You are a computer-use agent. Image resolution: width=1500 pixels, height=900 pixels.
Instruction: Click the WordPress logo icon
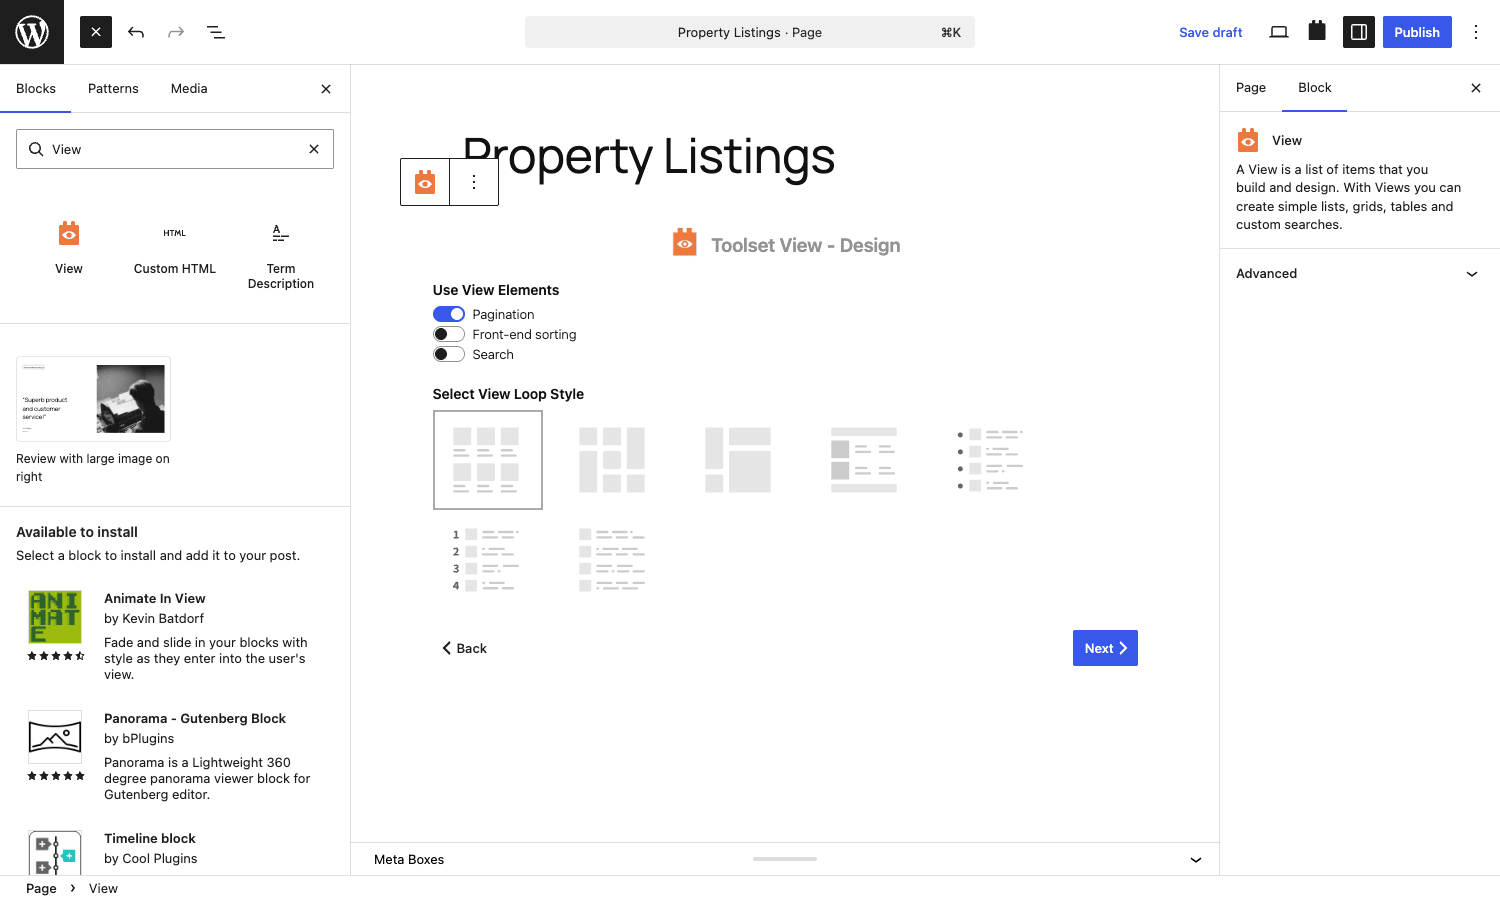pyautogui.click(x=32, y=32)
